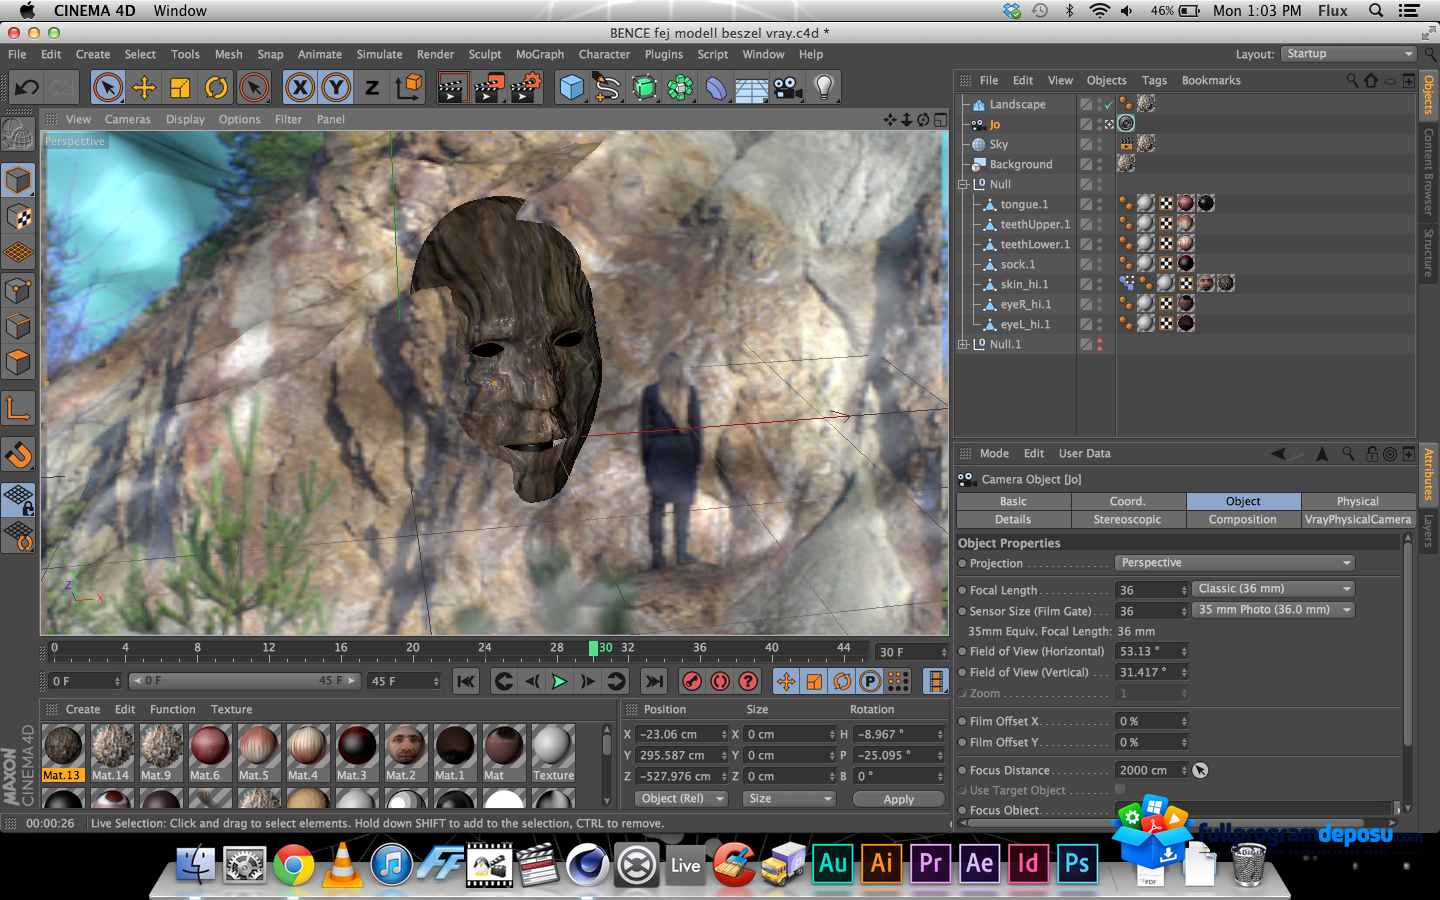Enable the Axis tool L icon

tap(18, 408)
